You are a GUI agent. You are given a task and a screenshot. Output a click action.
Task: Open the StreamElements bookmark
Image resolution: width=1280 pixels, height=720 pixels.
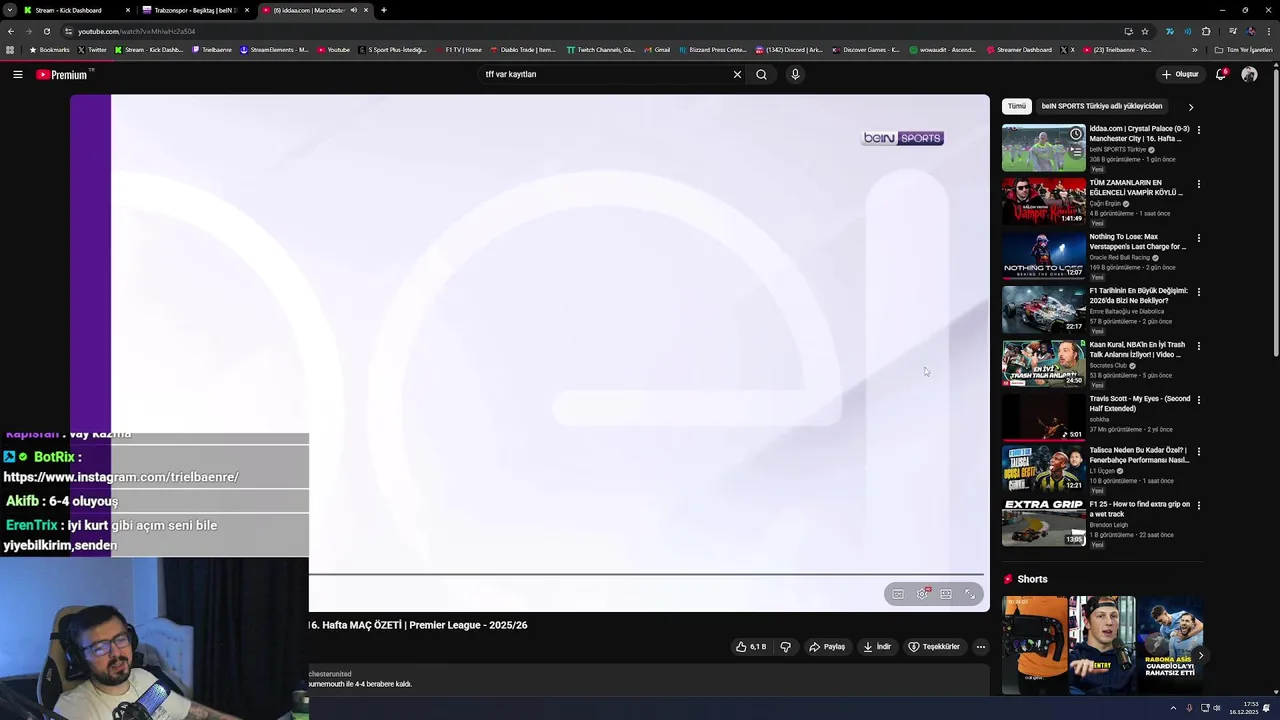[275, 50]
